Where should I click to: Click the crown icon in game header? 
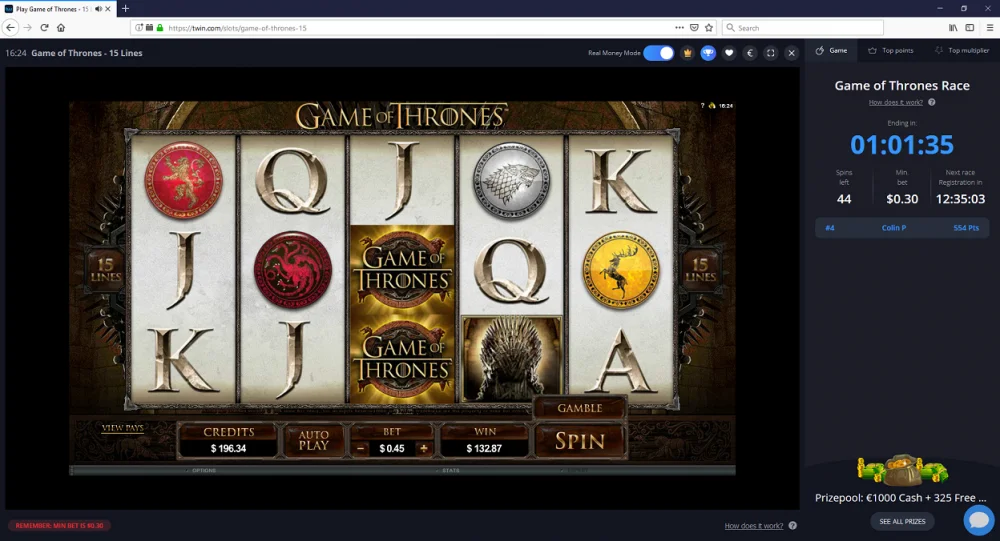[688, 53]
